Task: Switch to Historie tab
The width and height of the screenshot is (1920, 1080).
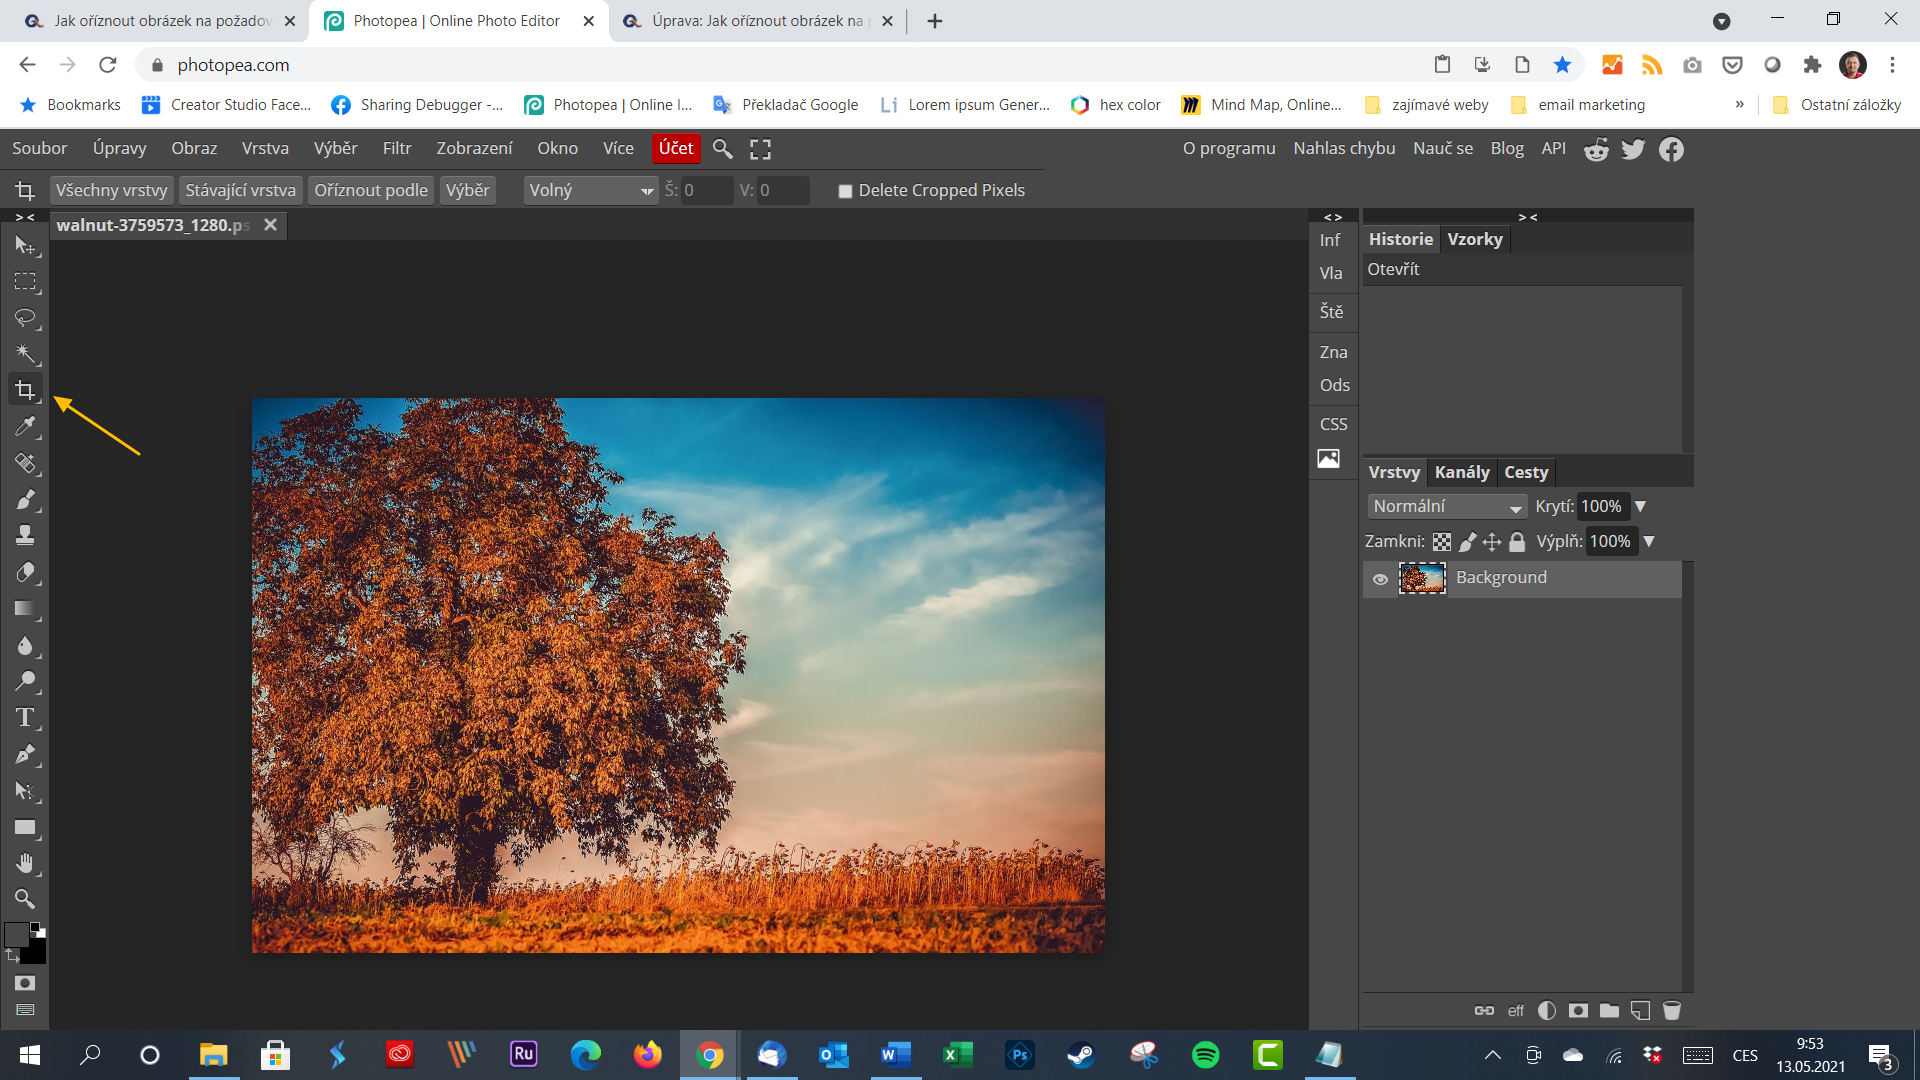Action: [1400, 239]
